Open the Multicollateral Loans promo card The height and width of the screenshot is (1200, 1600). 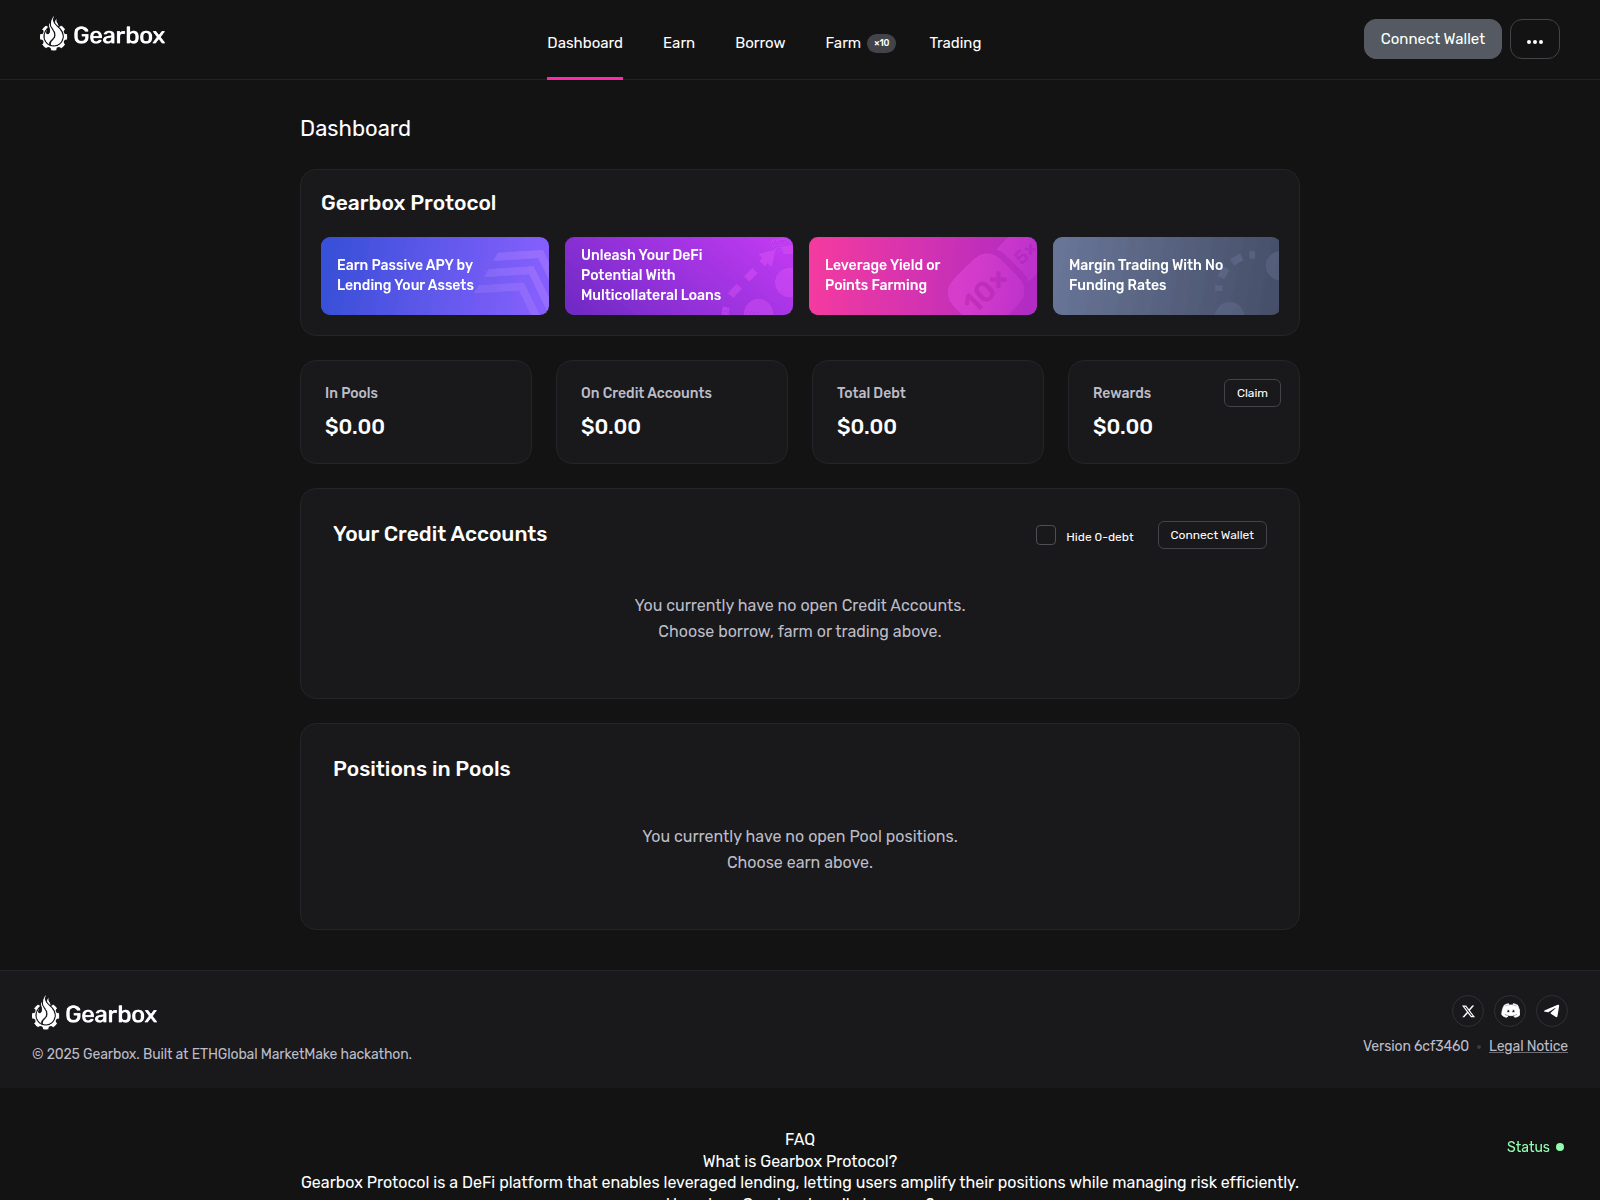click(679, 276)
